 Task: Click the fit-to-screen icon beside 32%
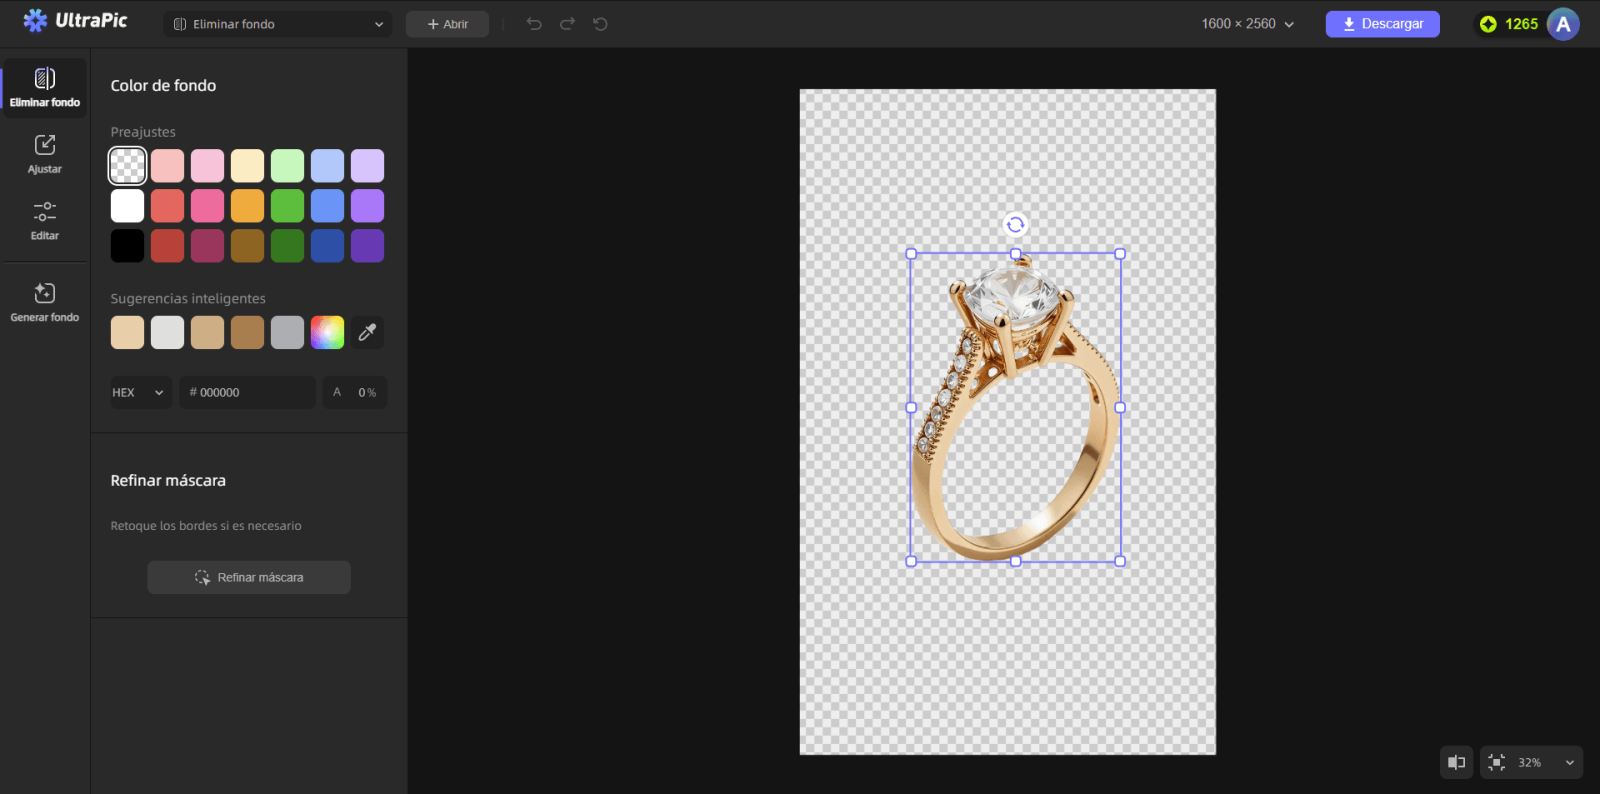(x=1497, y=762)
